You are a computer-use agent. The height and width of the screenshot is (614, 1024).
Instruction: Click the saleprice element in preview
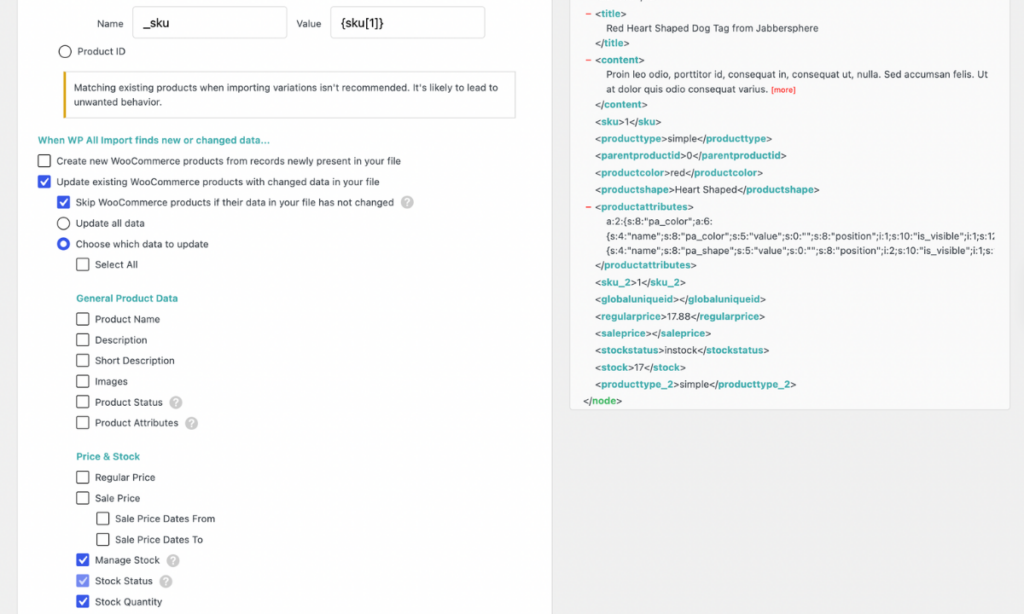(653, 334)
